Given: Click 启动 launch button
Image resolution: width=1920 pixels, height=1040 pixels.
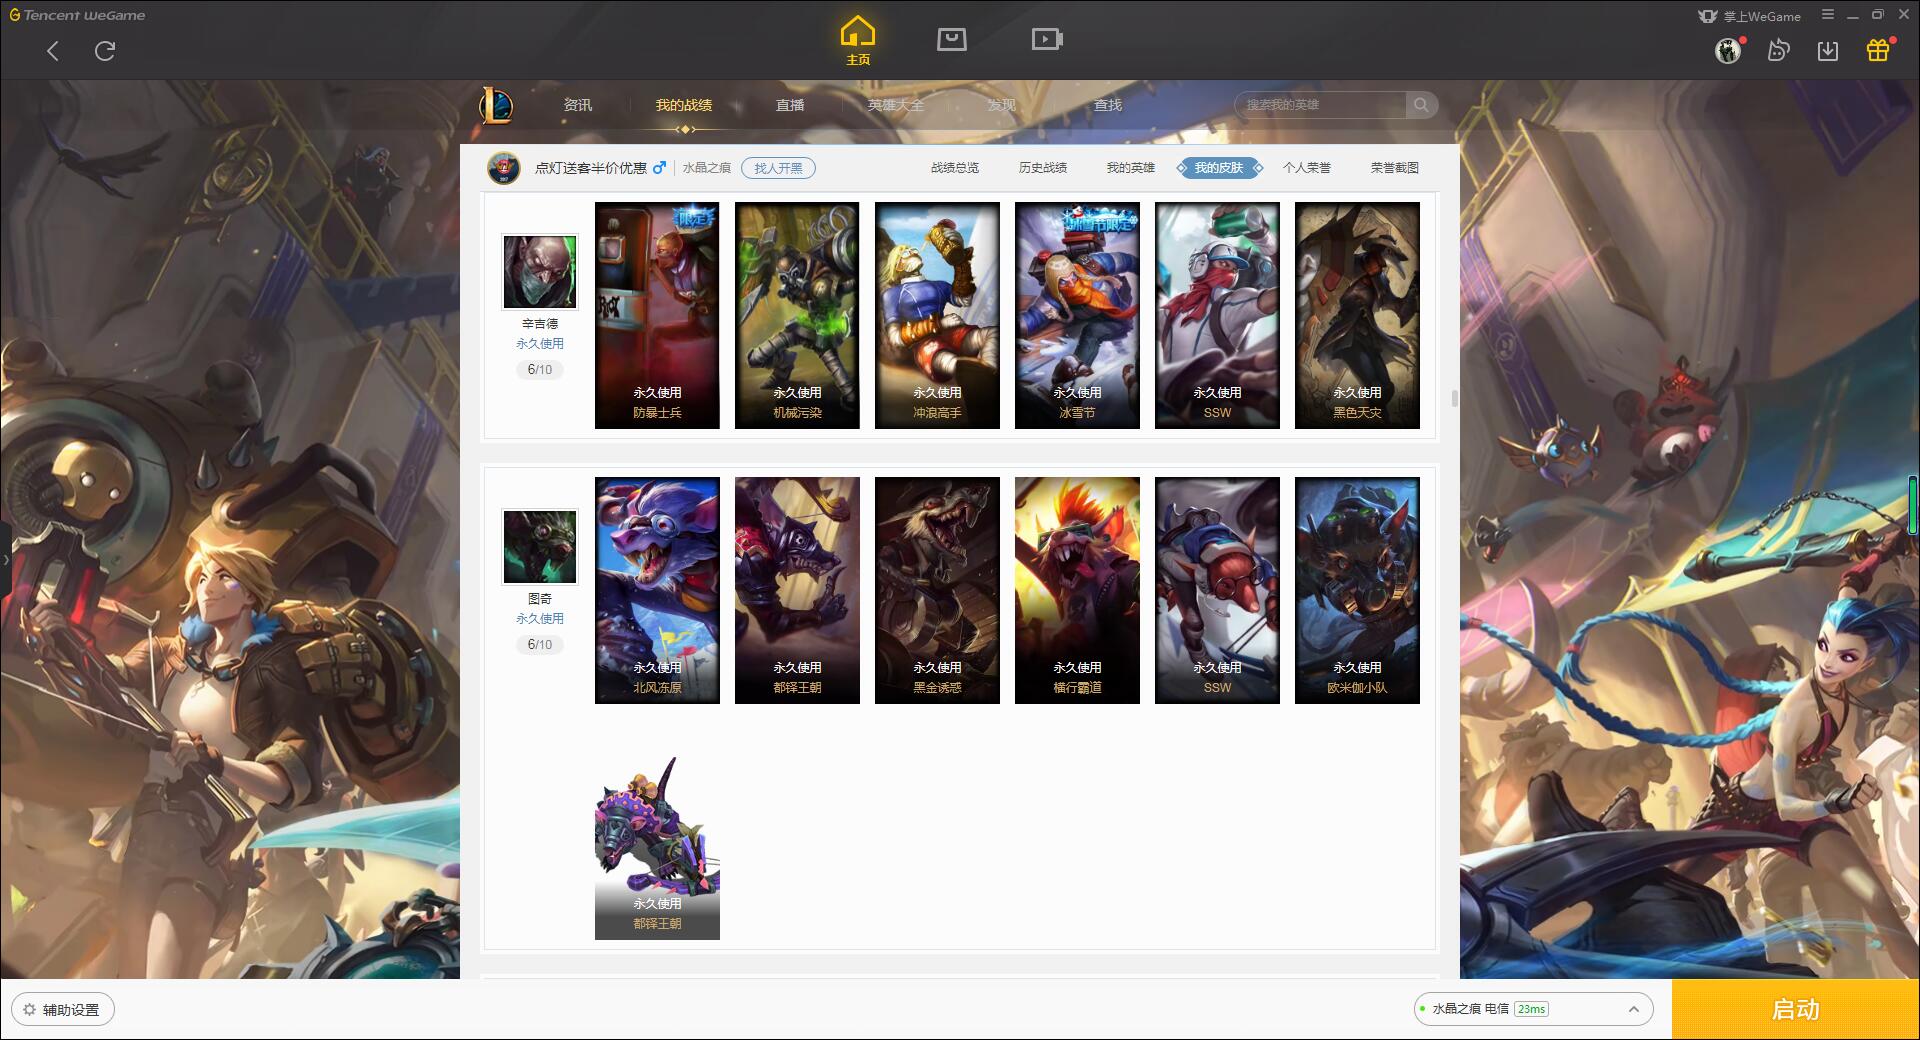Looking at the screenshot, I should click(x=1795, y=1009).
